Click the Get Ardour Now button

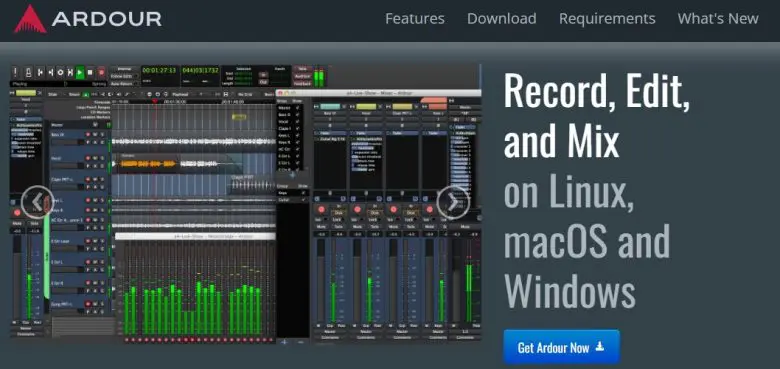[562, 347]
